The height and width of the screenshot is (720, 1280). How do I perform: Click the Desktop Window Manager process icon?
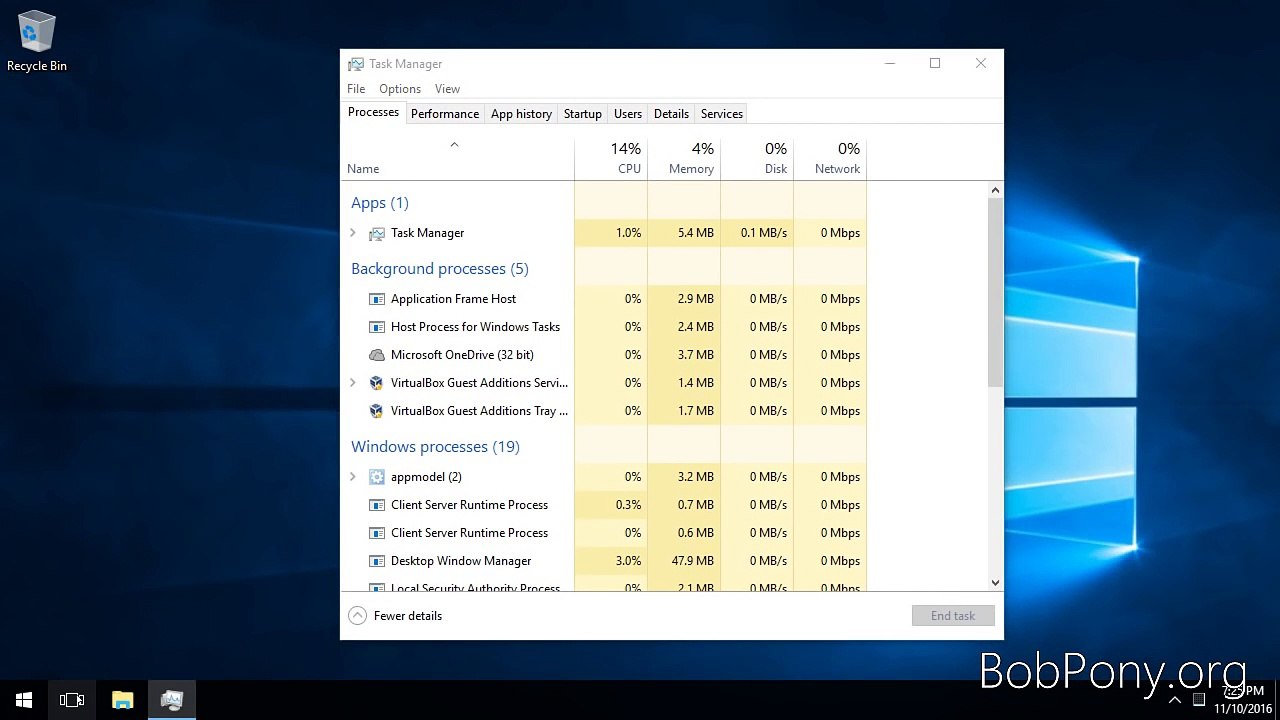coord(377,561)
